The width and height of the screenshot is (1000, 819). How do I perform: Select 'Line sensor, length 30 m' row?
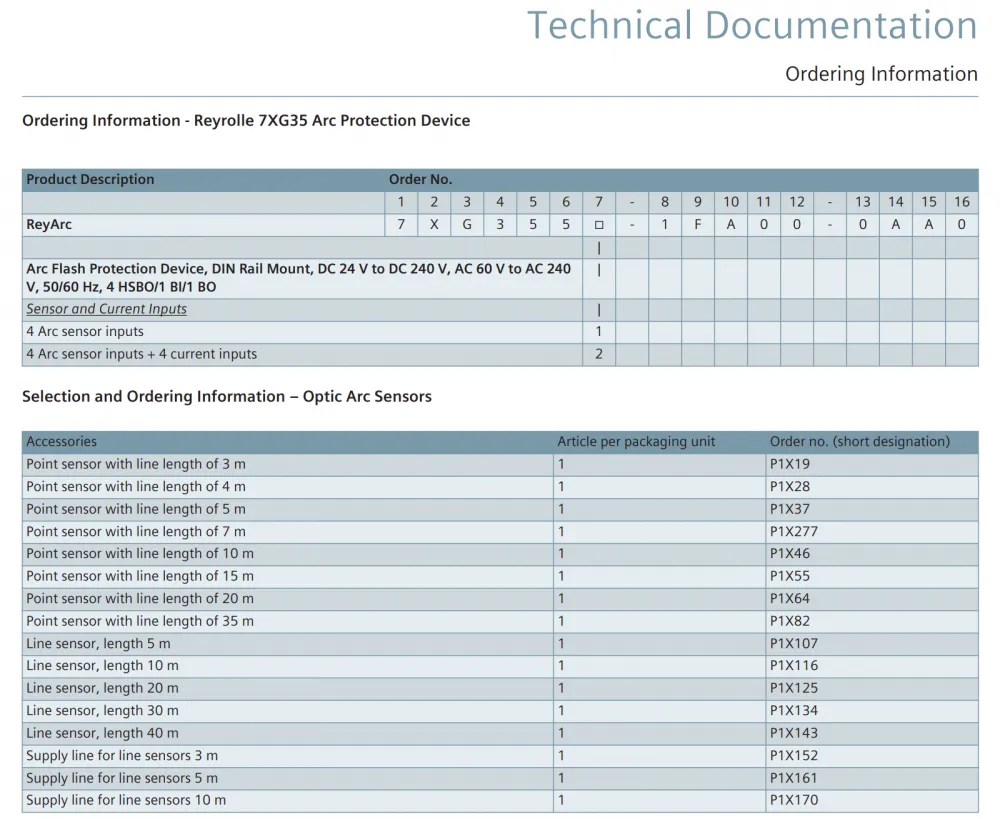click(x=500, y=711)
